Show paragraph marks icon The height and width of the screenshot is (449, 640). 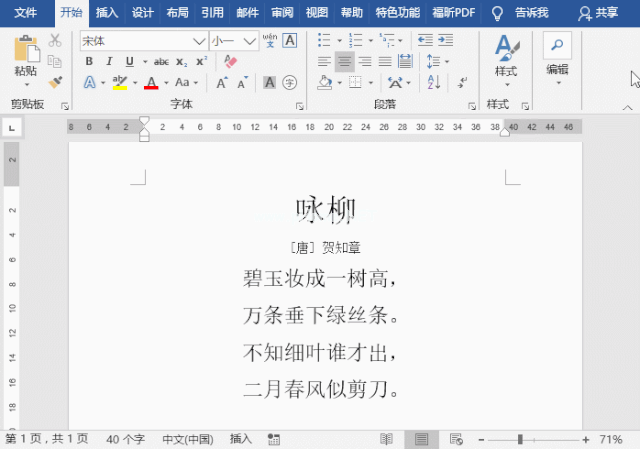(462, 82)
